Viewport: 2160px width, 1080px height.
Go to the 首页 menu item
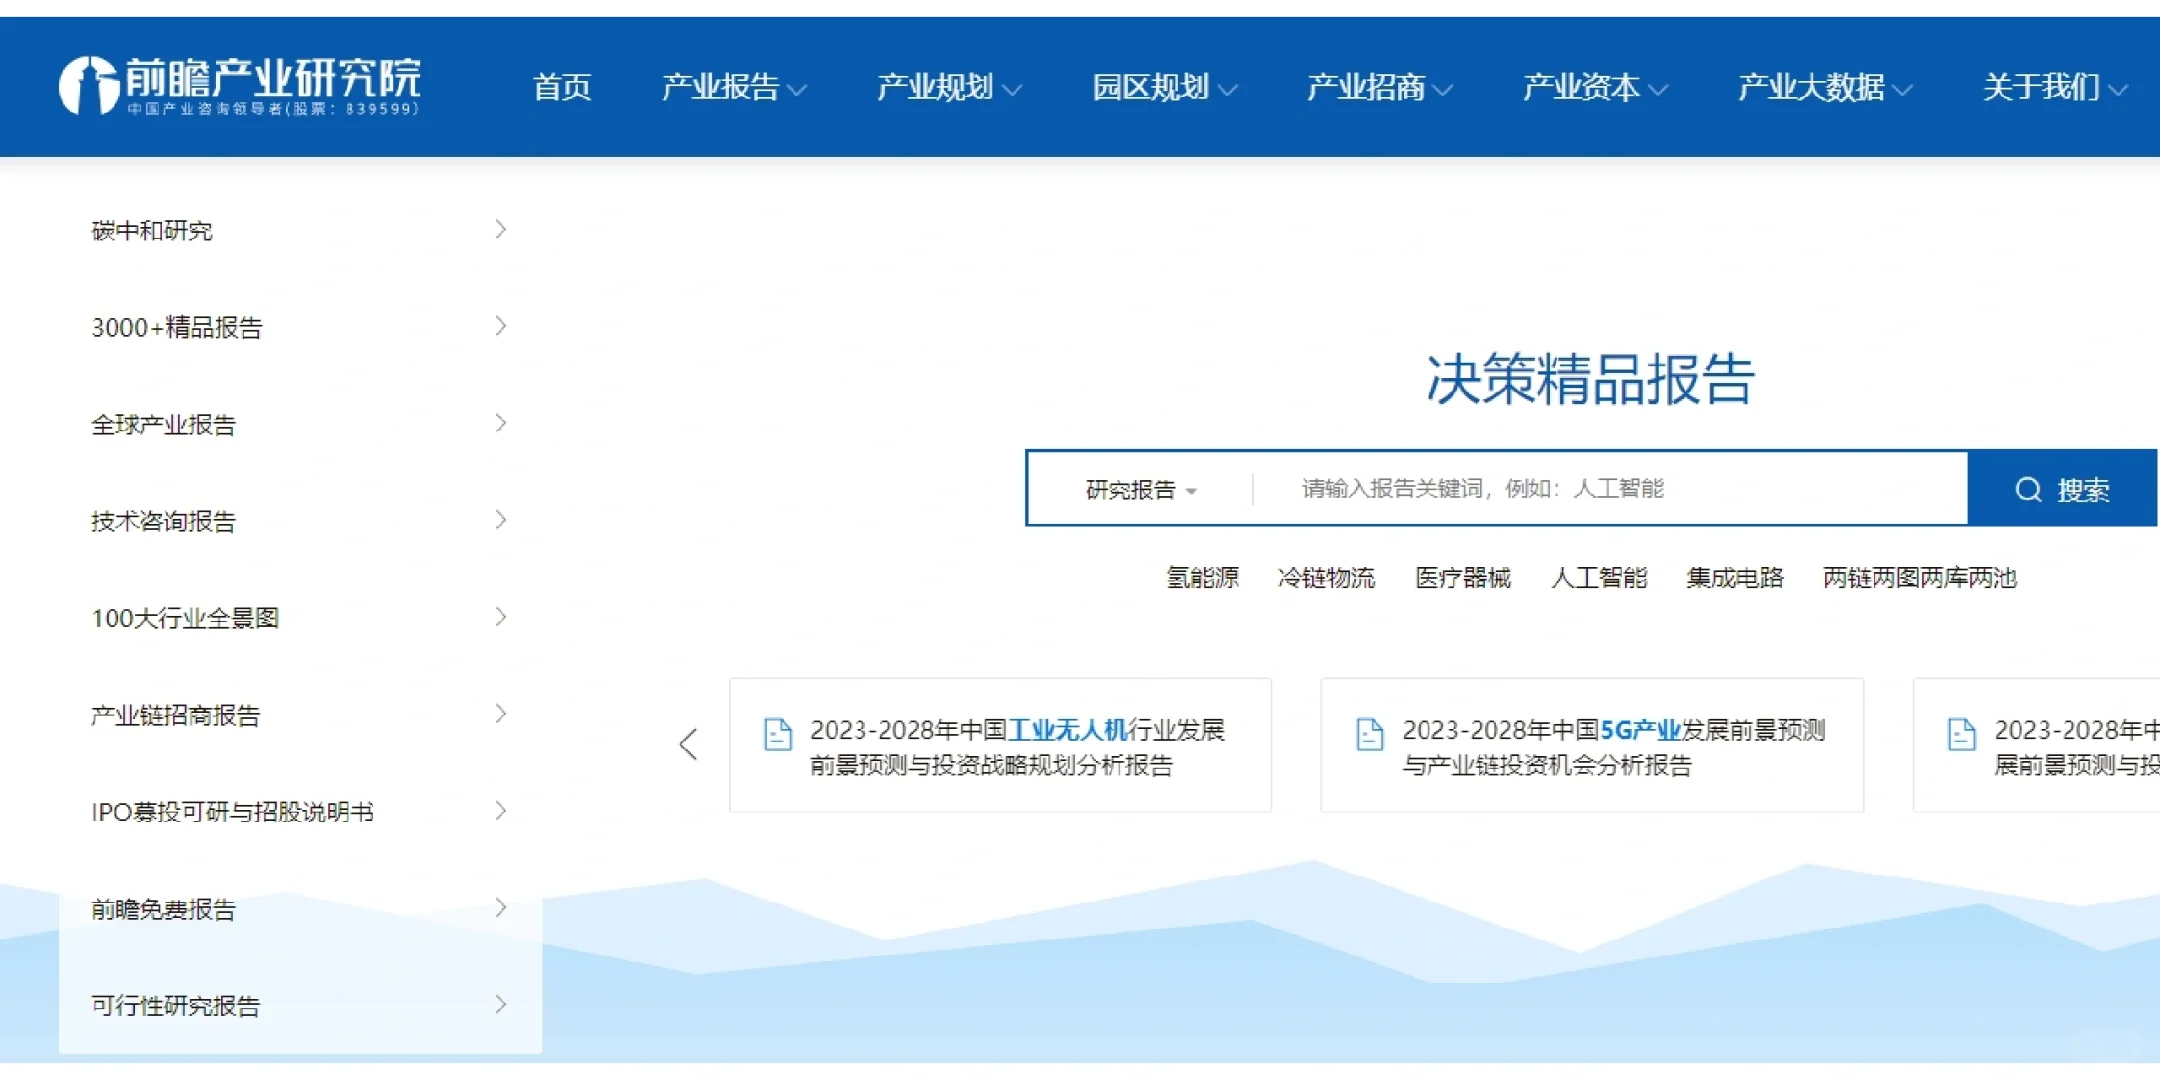[562, 88]
